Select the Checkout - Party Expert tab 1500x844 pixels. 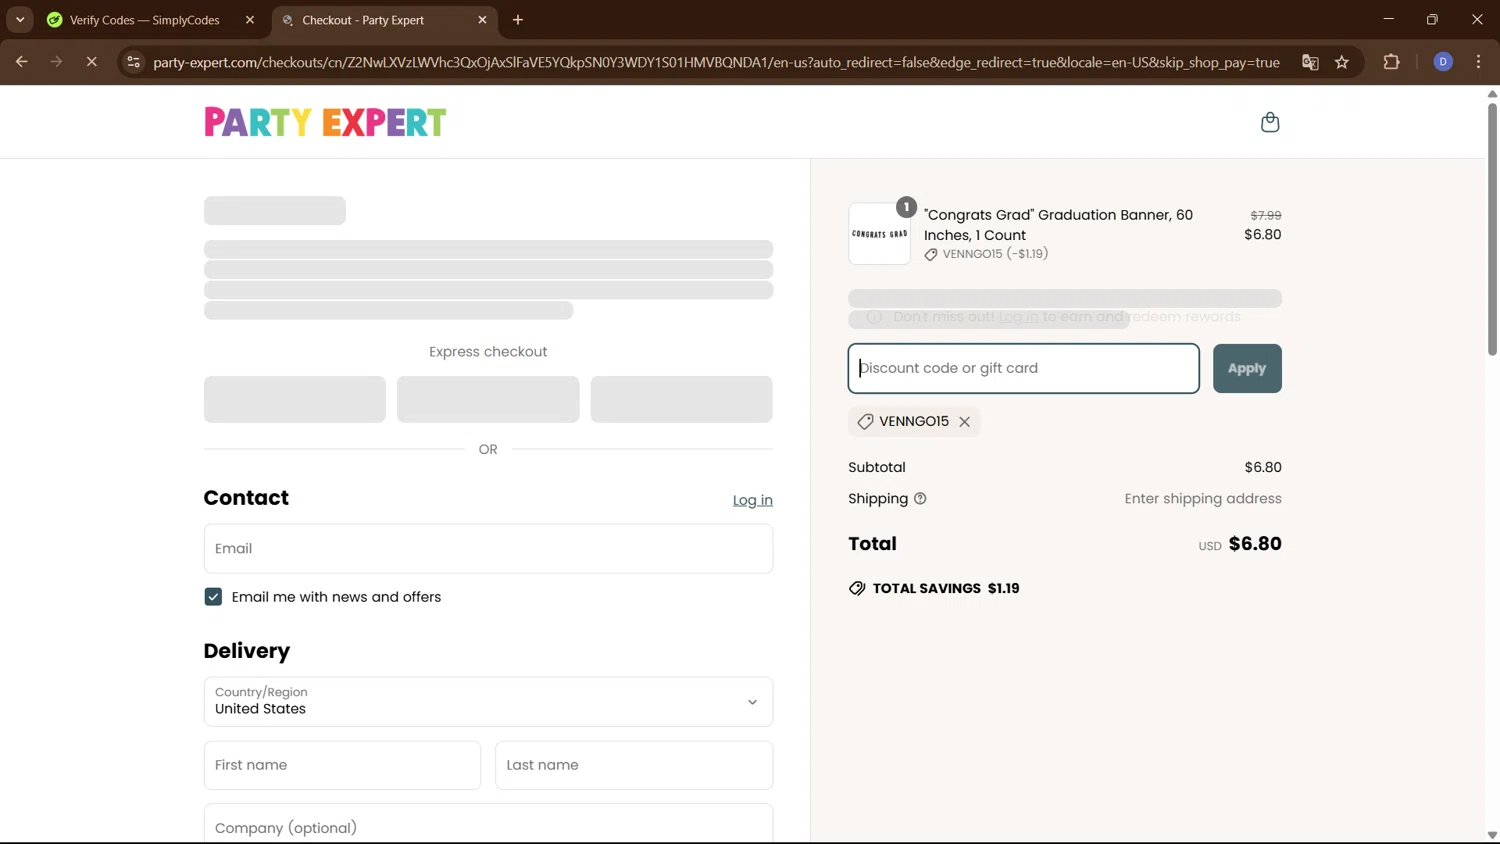point(363,20)
